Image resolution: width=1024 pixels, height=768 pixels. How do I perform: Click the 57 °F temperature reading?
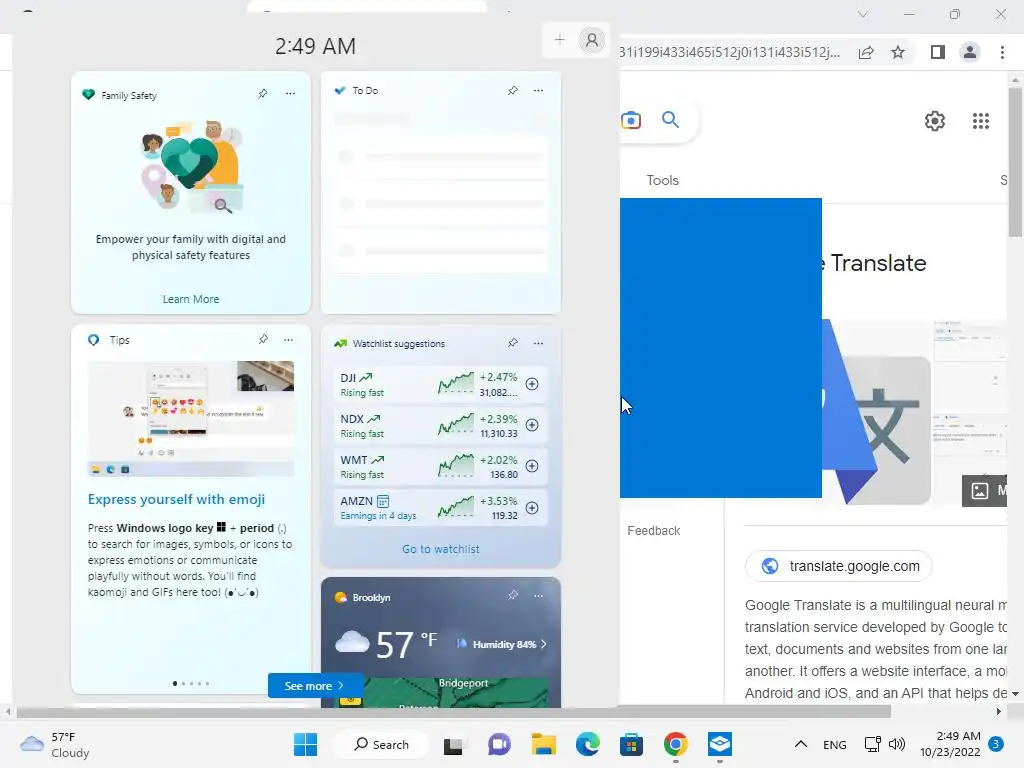406,644
